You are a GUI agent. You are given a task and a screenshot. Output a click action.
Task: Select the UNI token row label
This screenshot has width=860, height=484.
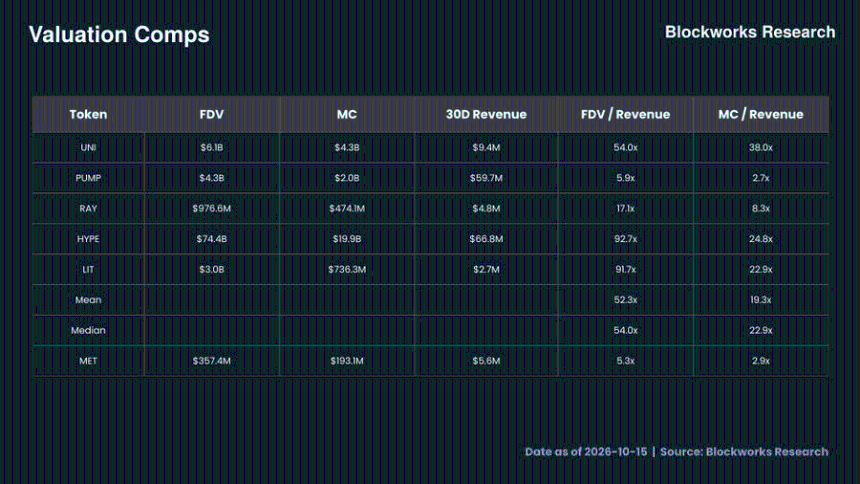88,148
